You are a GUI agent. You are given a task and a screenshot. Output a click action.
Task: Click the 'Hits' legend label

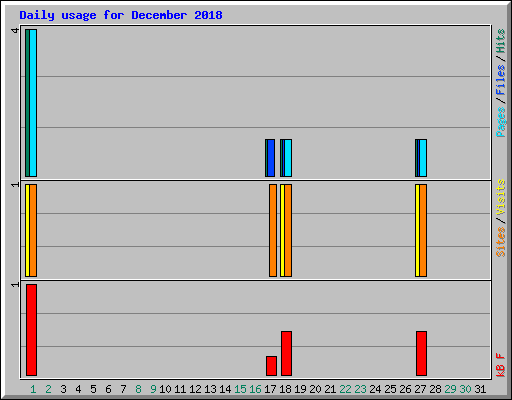[x=501, y=41]
